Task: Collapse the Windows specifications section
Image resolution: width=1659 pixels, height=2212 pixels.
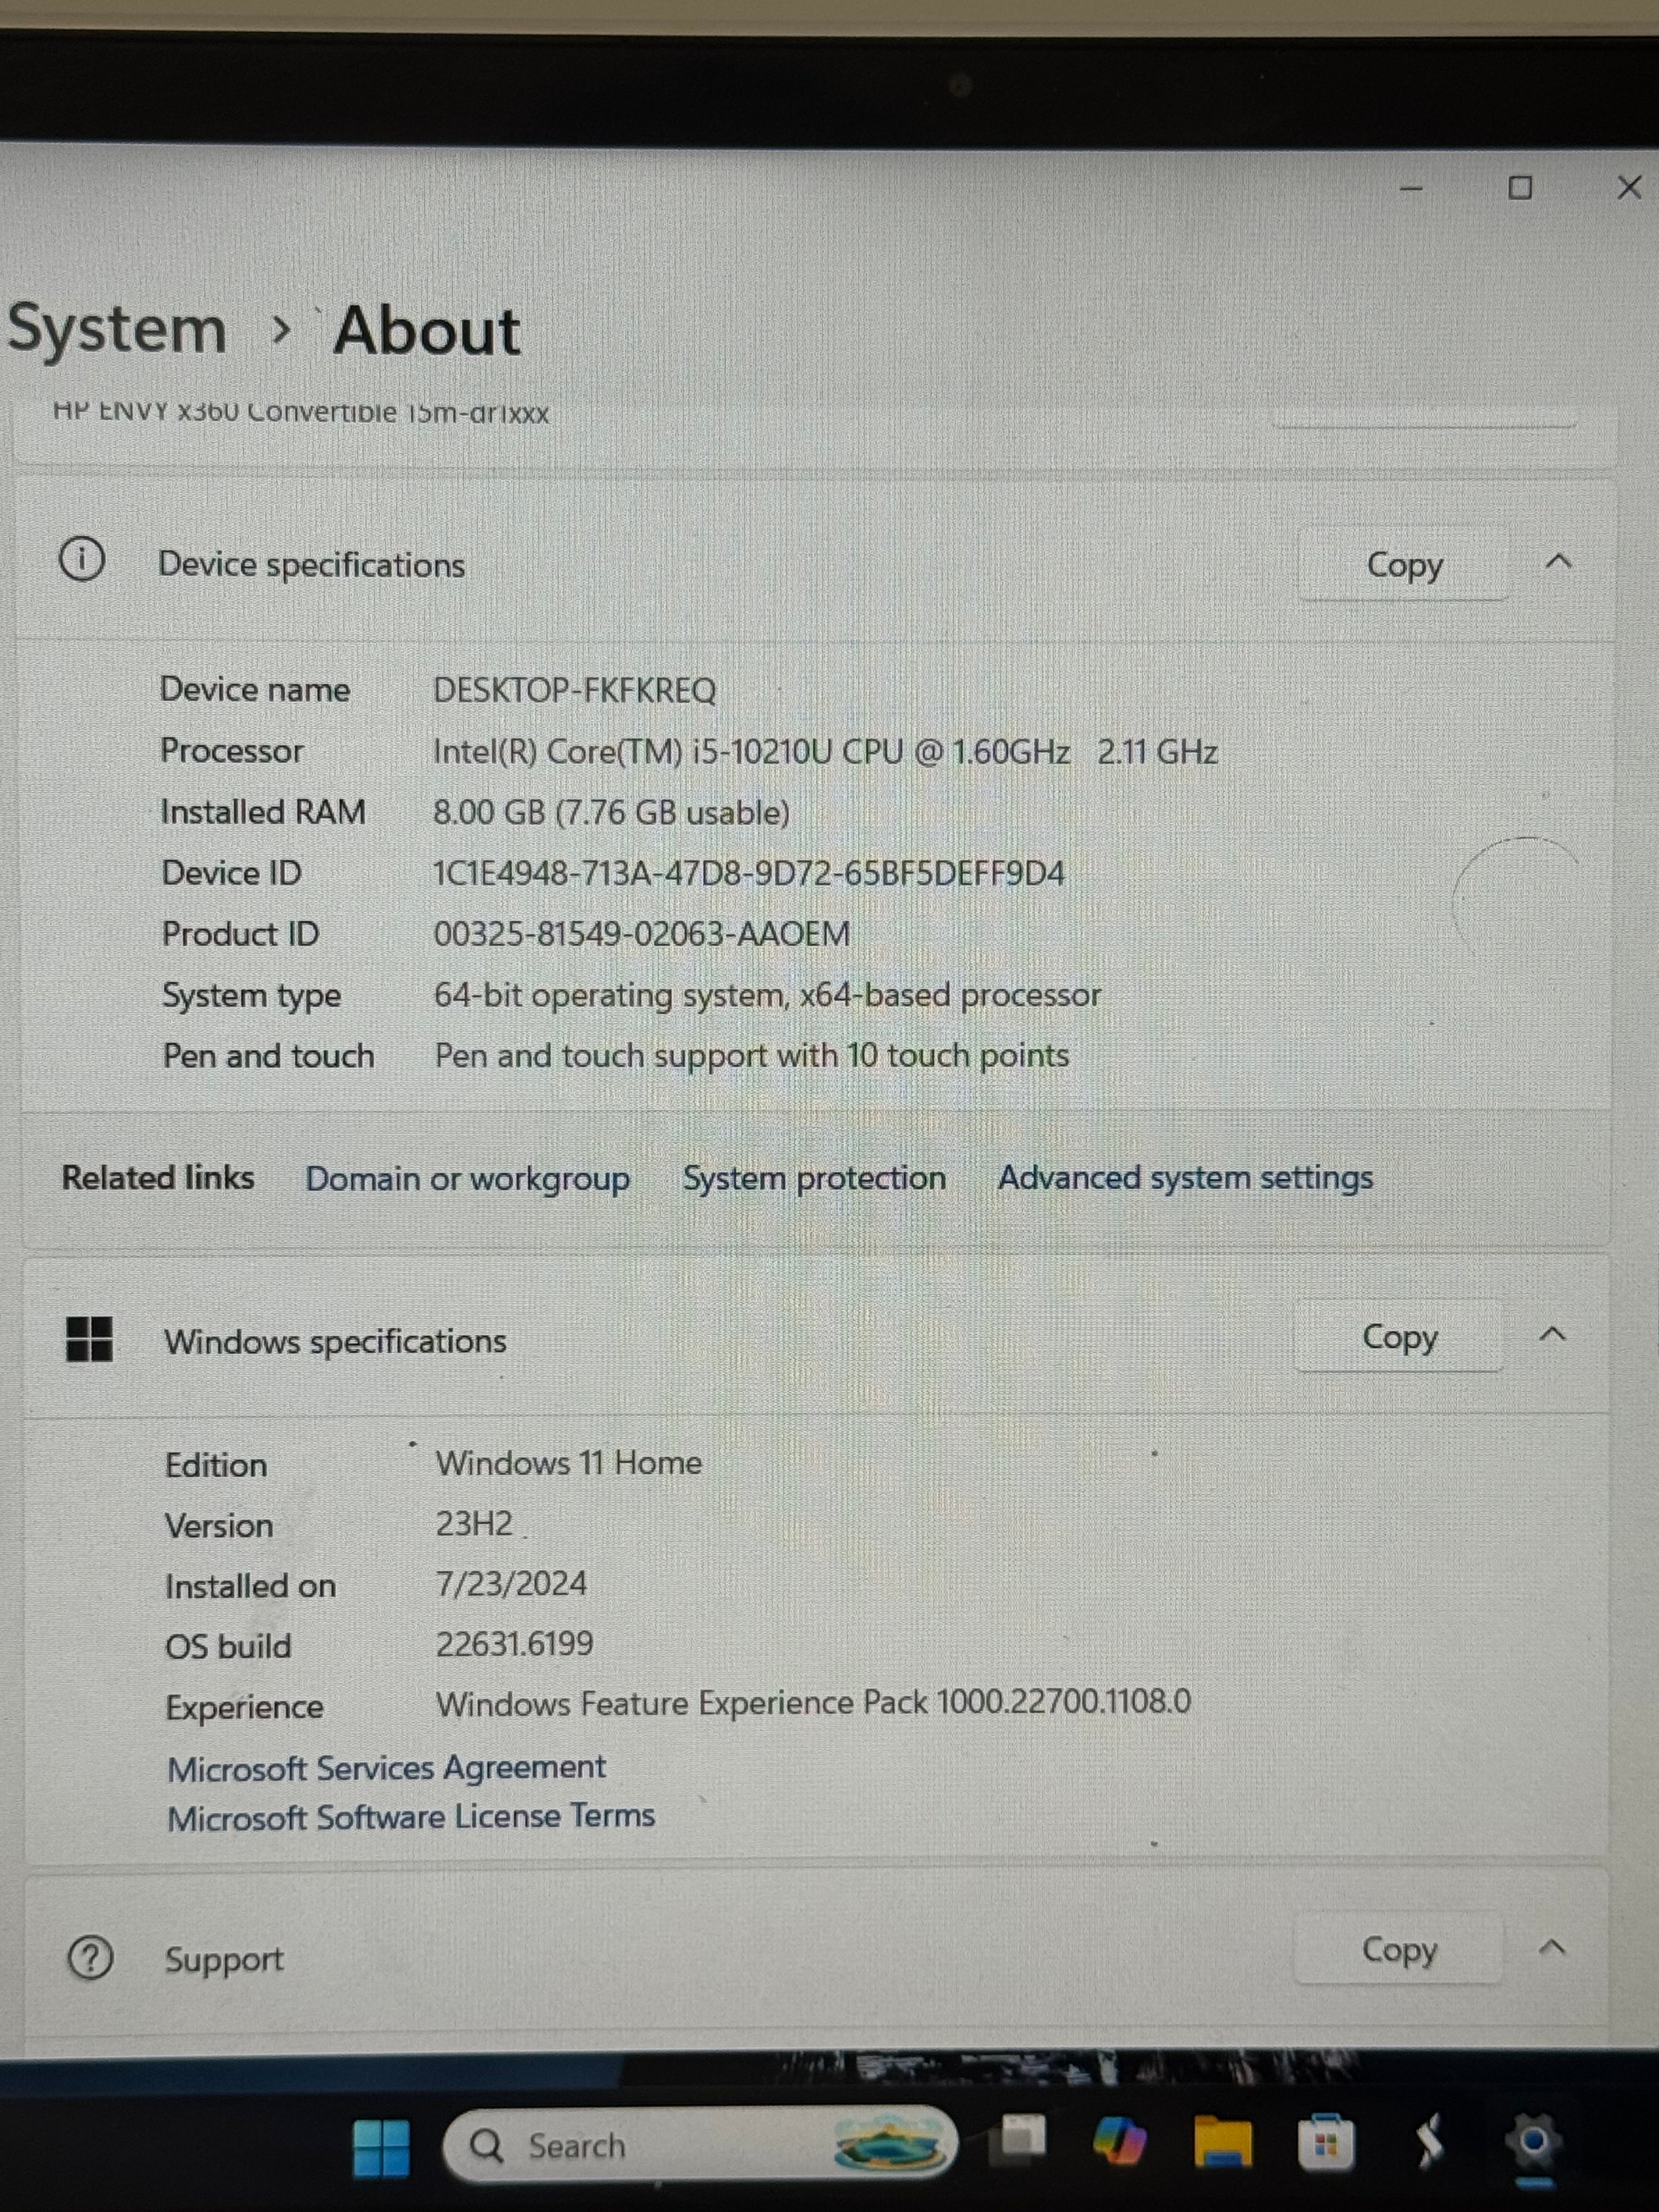Action: tap(1552, 1334)
